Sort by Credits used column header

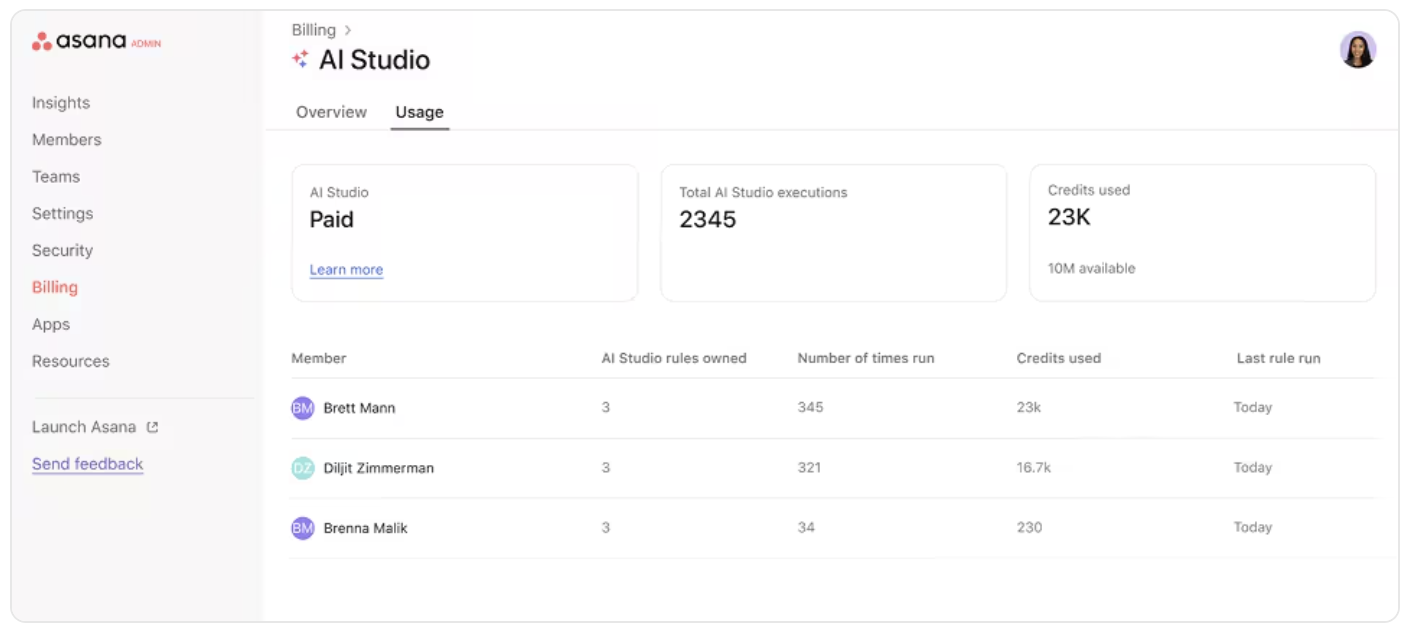[x=1058, y=358]
